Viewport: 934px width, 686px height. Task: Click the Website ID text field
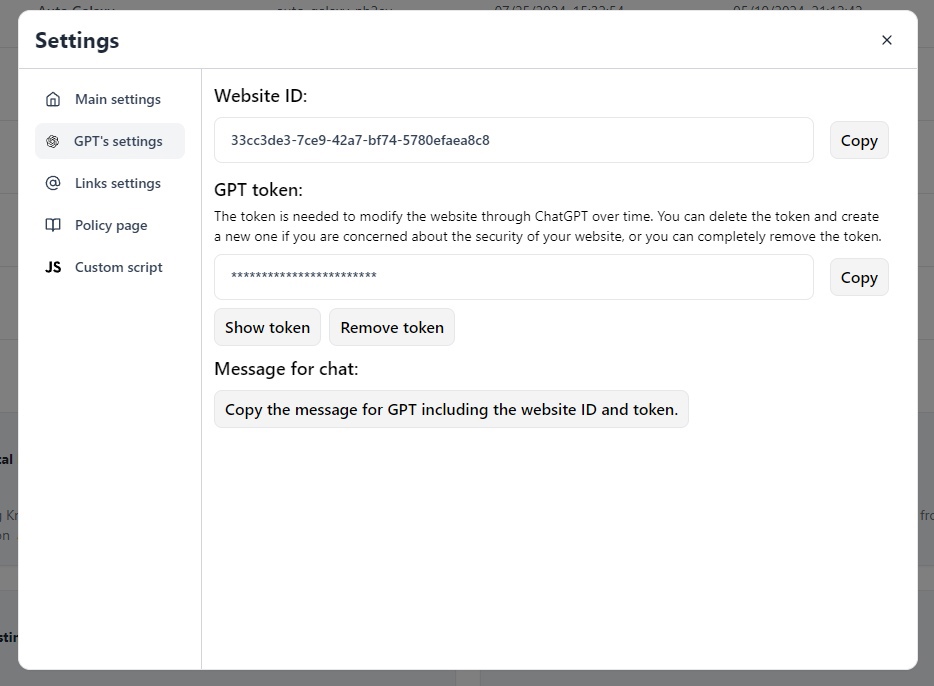coord(513,140)
